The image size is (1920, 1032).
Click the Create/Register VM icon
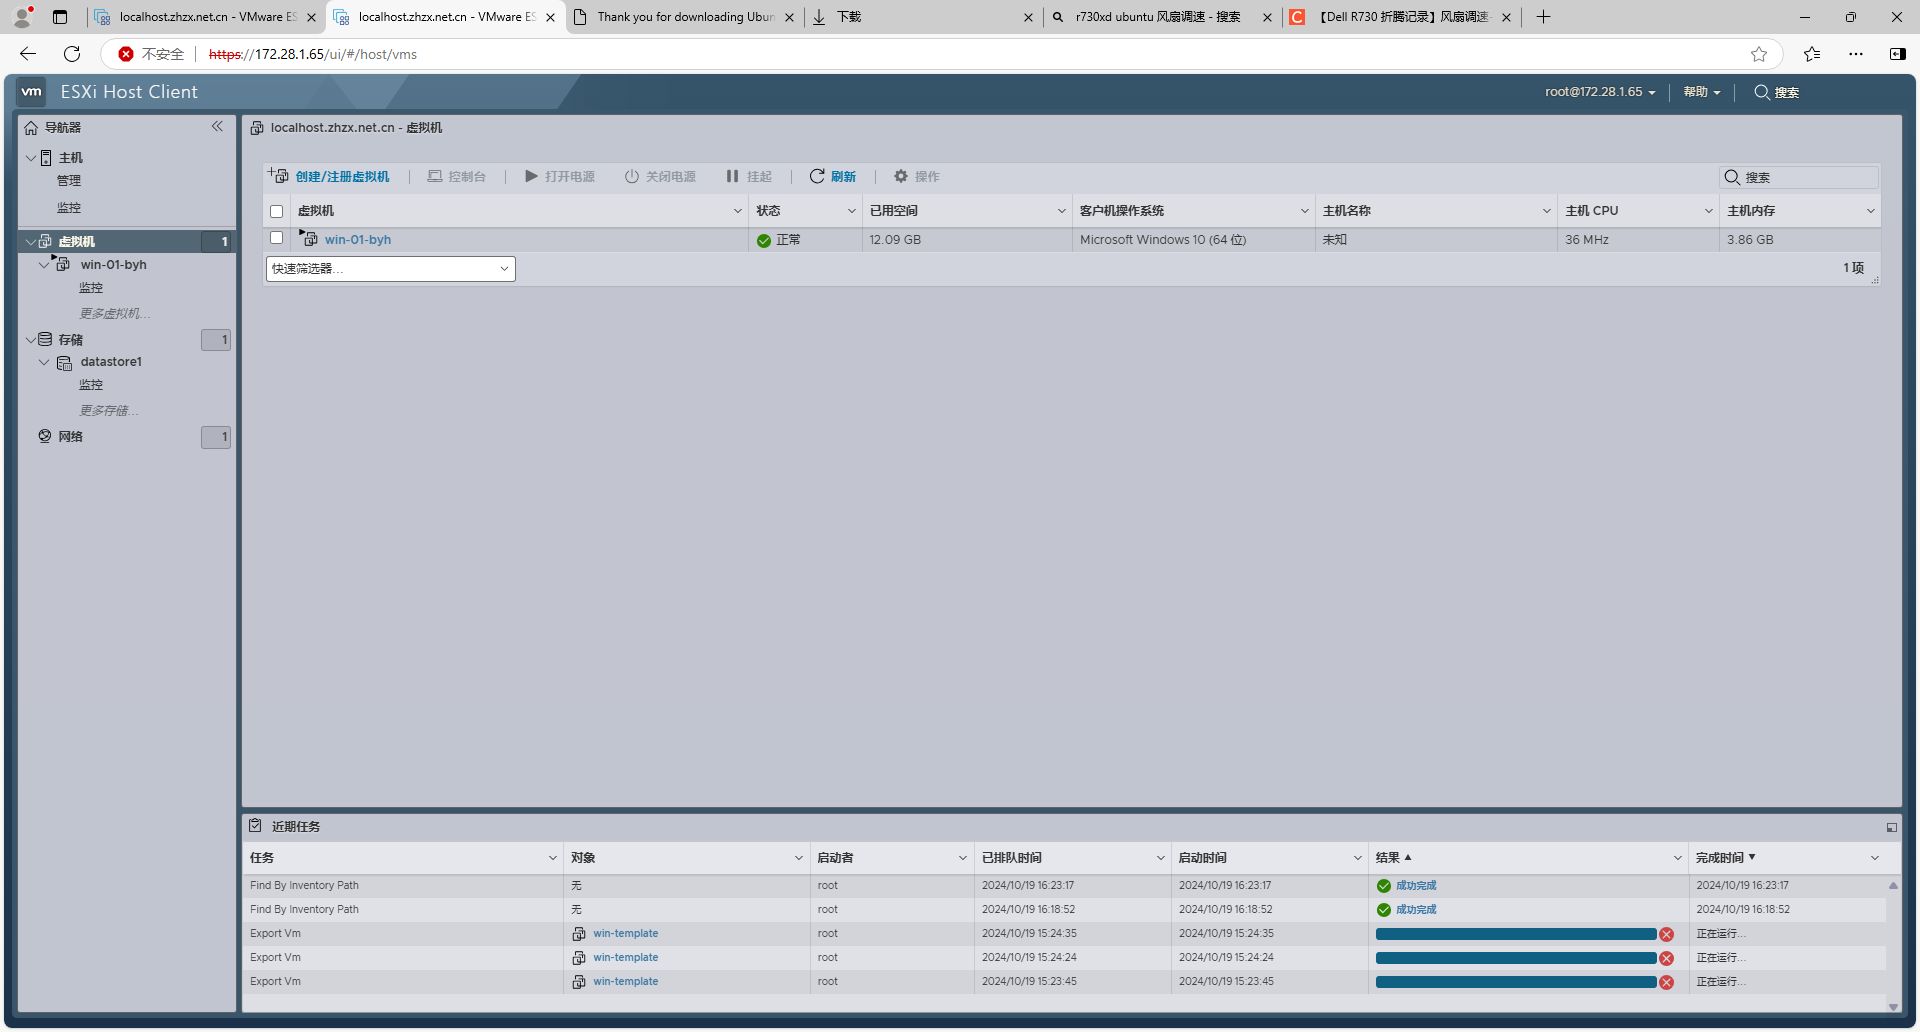pos(278,176)
